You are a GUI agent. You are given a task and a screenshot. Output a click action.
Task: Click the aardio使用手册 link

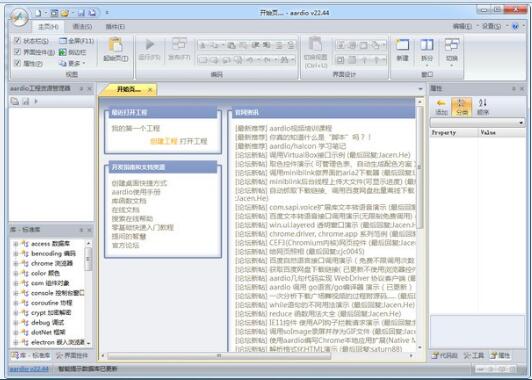point(136,192)
